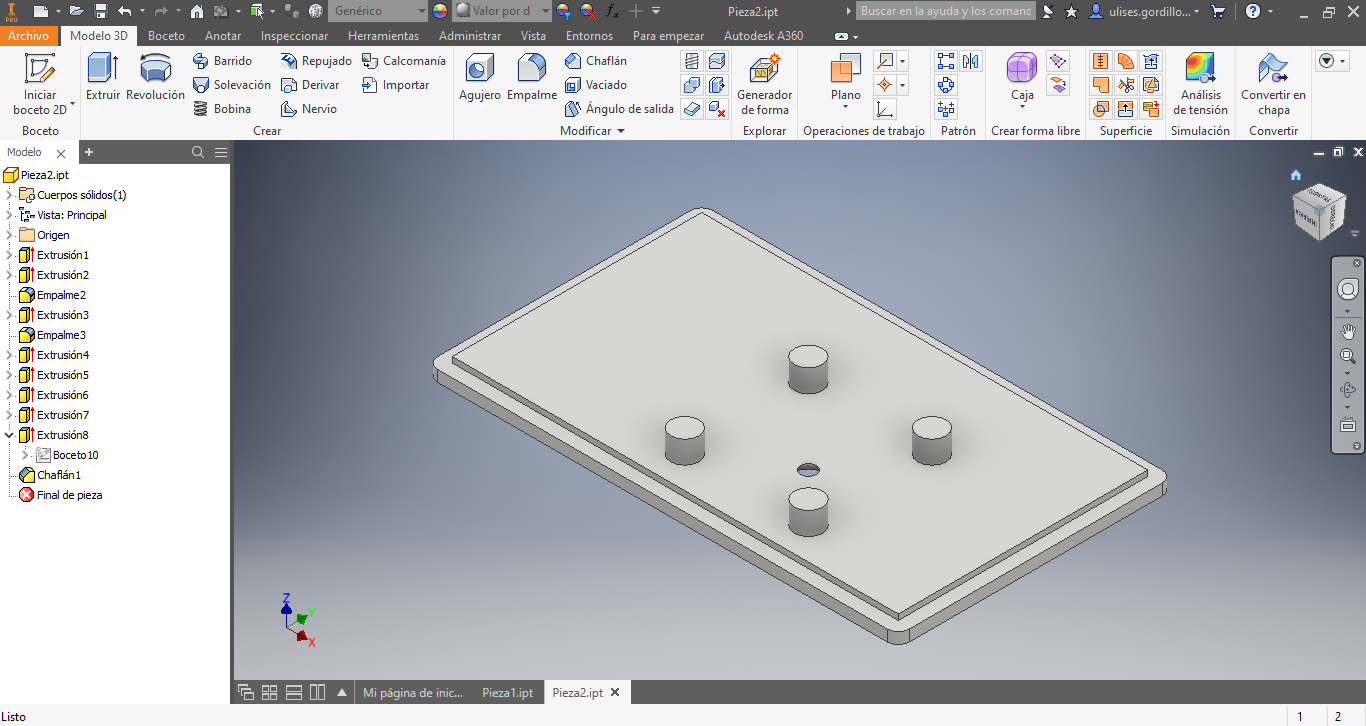The width and height of the screenshot is (1366, 726).
Task: Select the Extruir tool
Action: click(x=103, y=78)
